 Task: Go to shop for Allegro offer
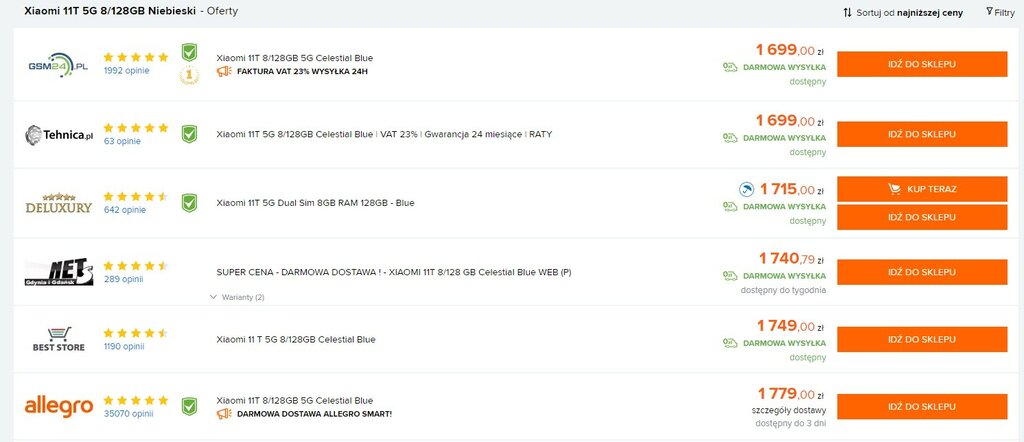922,406
